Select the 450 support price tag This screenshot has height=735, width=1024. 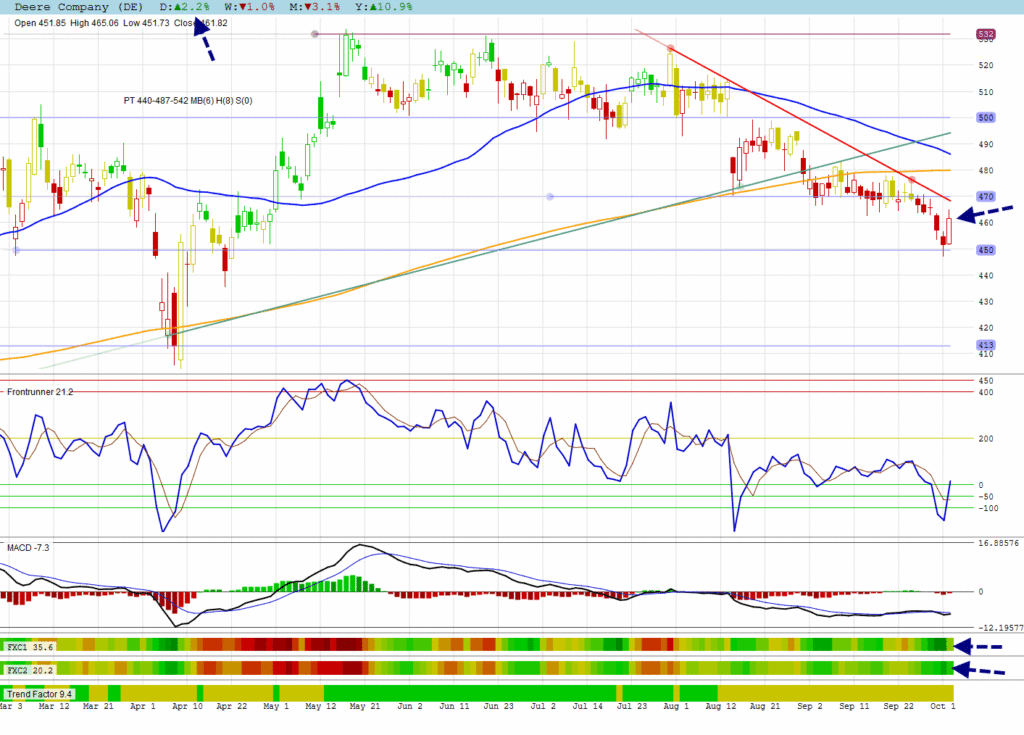point(985,250)
